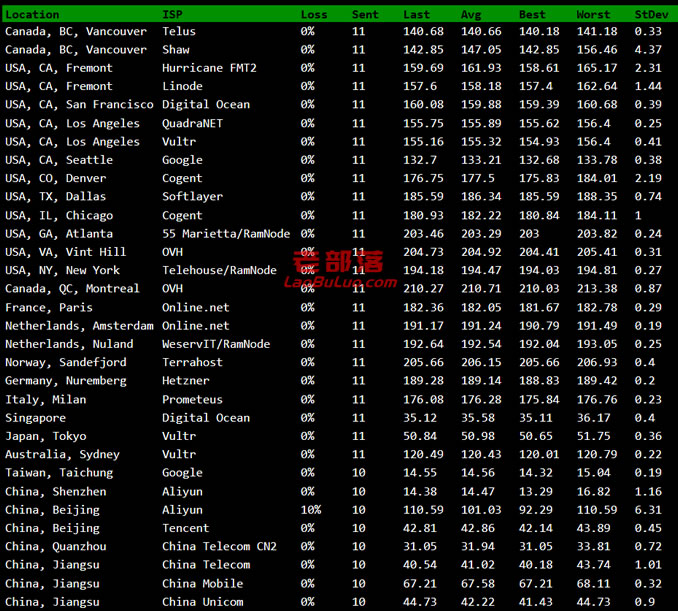Viewport: 678px width, 611px height.
Task: Select the 'StDev' column header
Action: (x=651, y=15)
